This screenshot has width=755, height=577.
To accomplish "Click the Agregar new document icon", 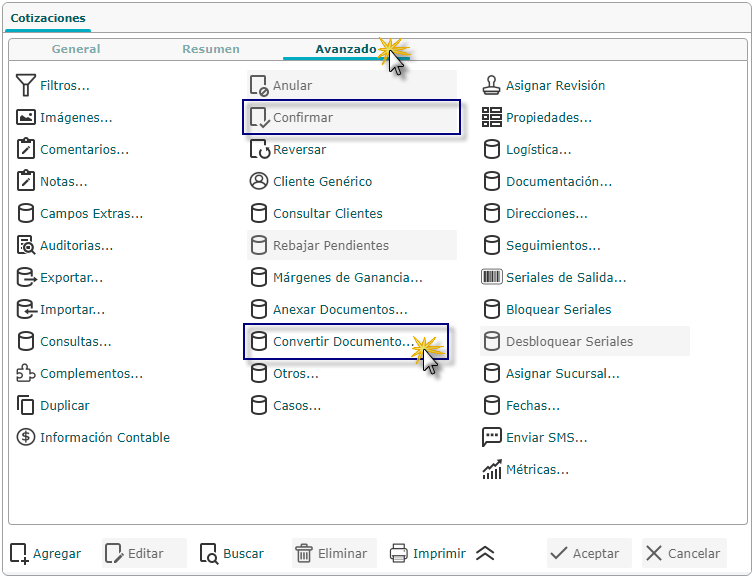I will tap(19, 553).
